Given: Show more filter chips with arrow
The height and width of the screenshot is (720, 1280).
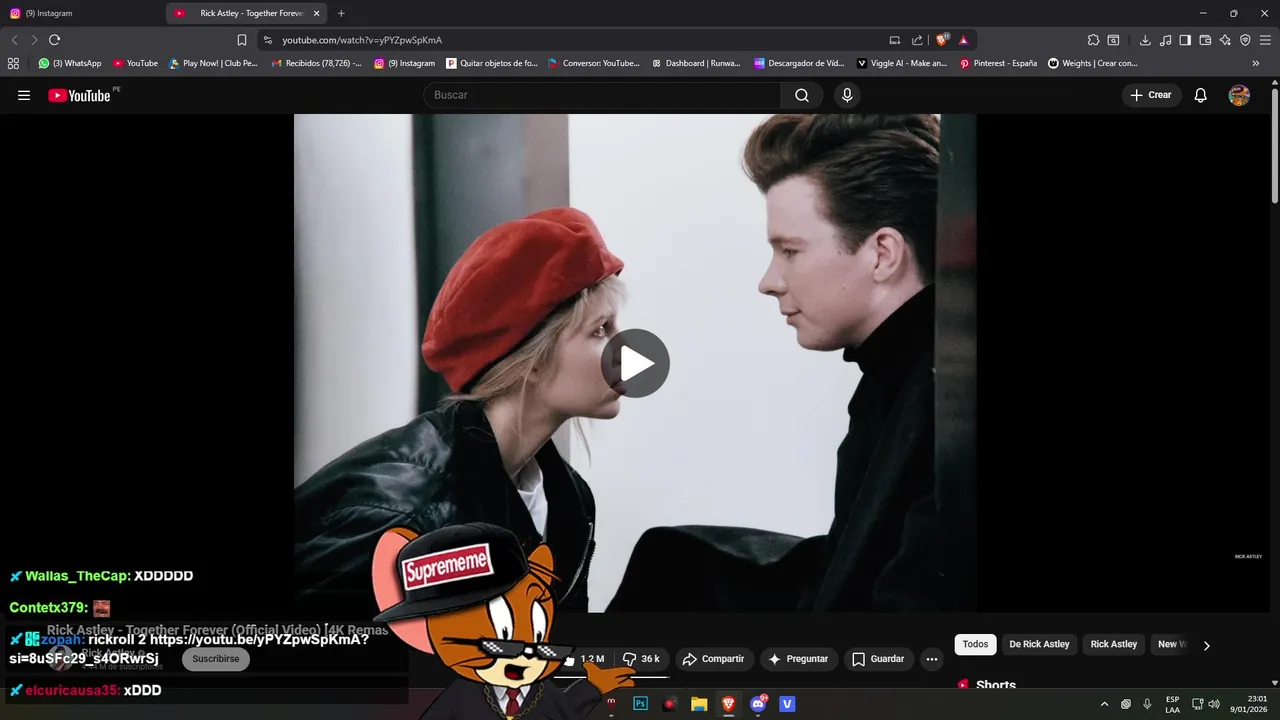Looking at the screenshot, I should point(1206,645).
